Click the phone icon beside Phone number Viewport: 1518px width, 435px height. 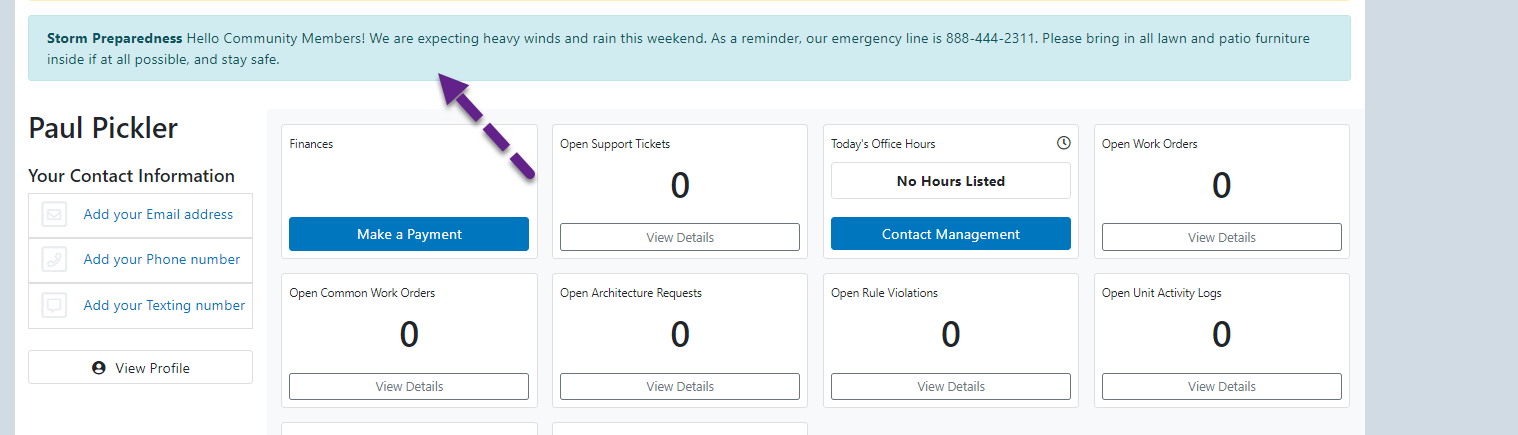point(55,260)
